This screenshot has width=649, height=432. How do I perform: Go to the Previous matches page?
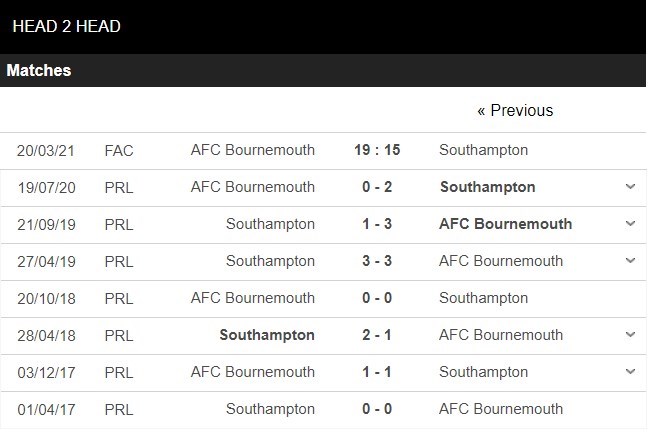click(x=515, y=110)
